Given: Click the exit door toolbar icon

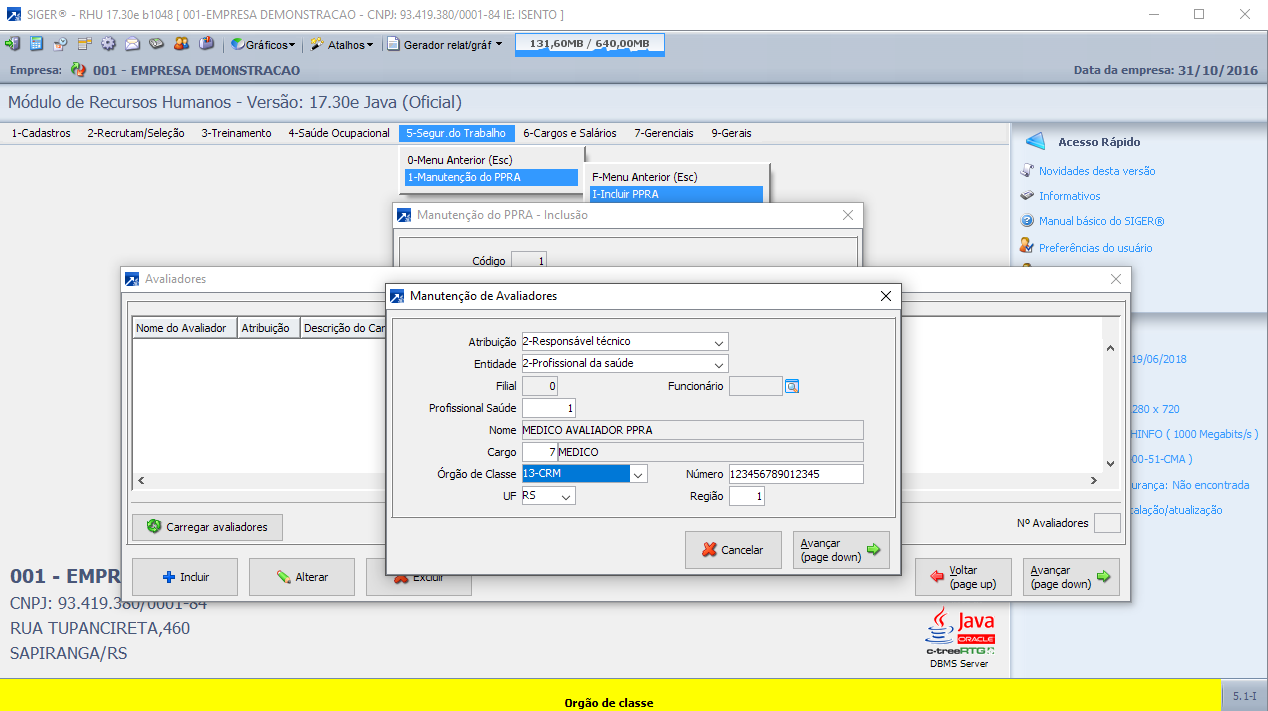Looking at the screenshot, I should [x=13, y=44].
